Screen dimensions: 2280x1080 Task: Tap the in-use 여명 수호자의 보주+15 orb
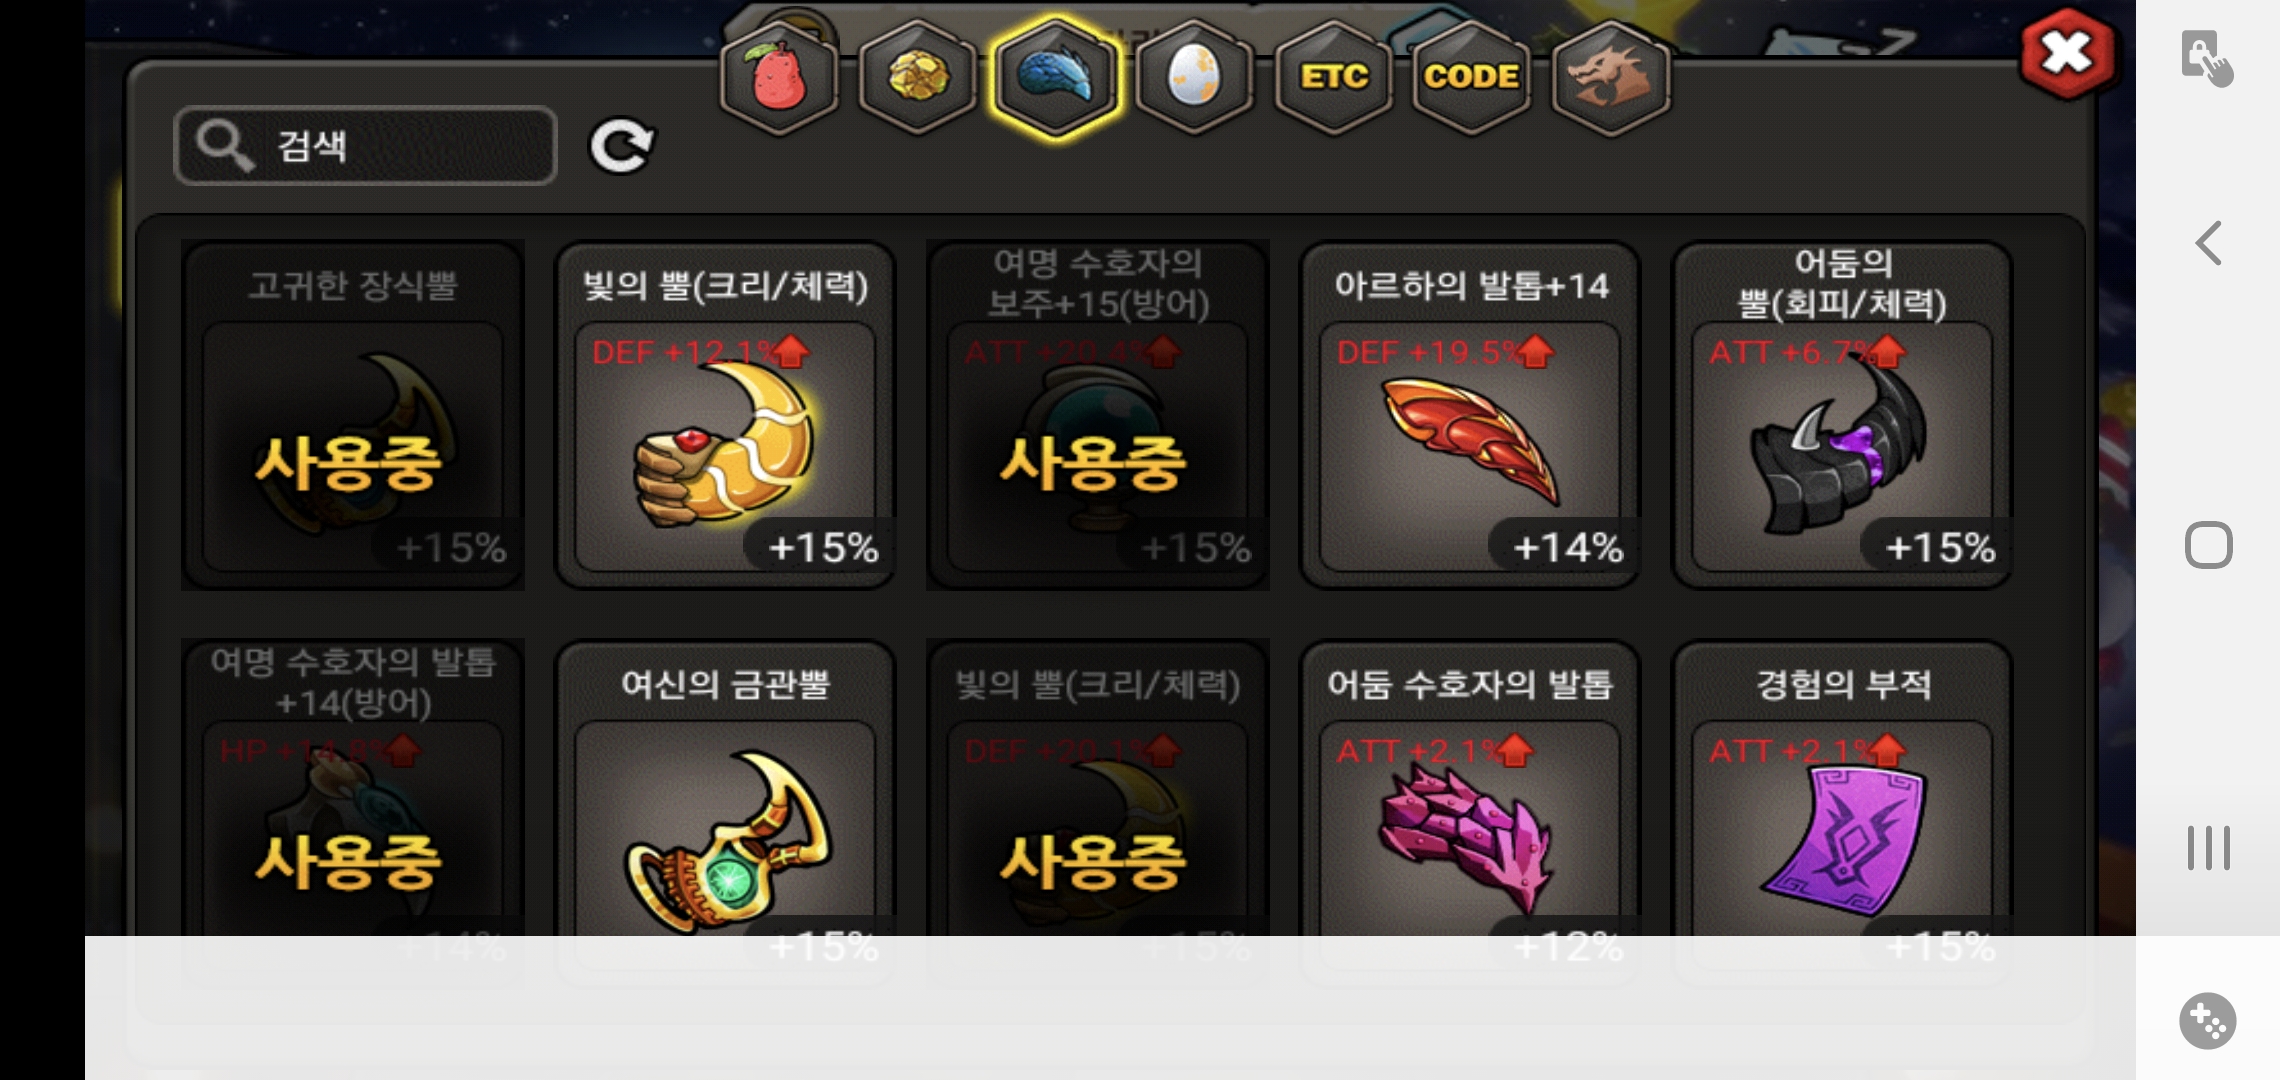[1097, 415]
